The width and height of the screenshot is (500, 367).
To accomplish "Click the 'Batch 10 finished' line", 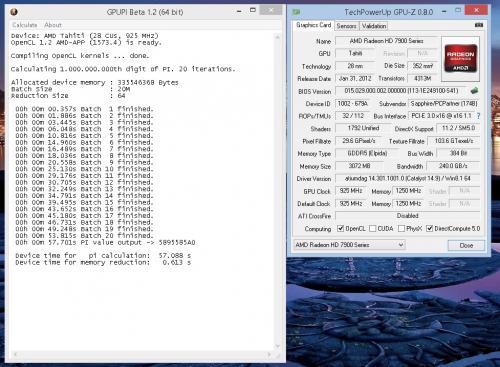I will coord(84,169).
